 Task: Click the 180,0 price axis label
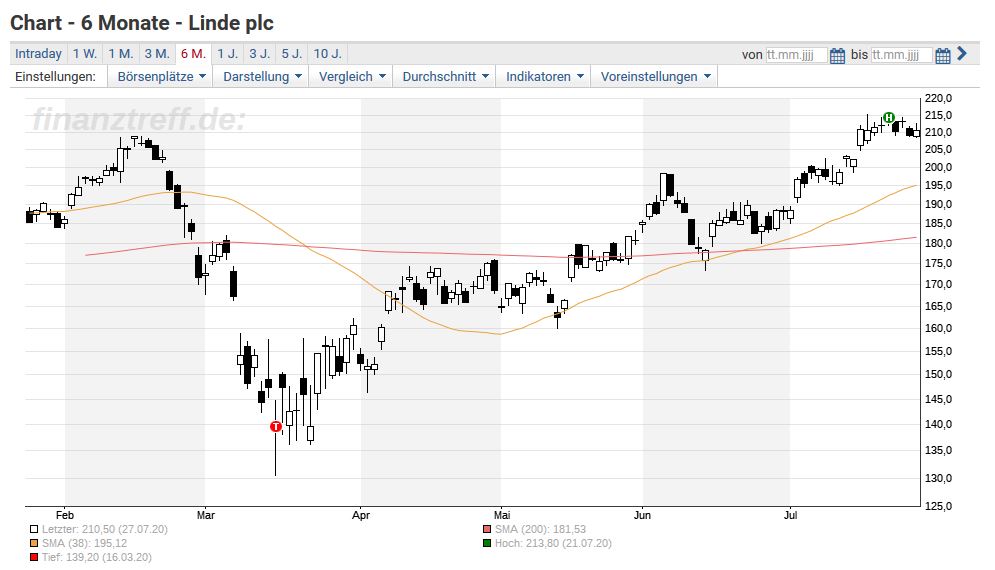939,243
